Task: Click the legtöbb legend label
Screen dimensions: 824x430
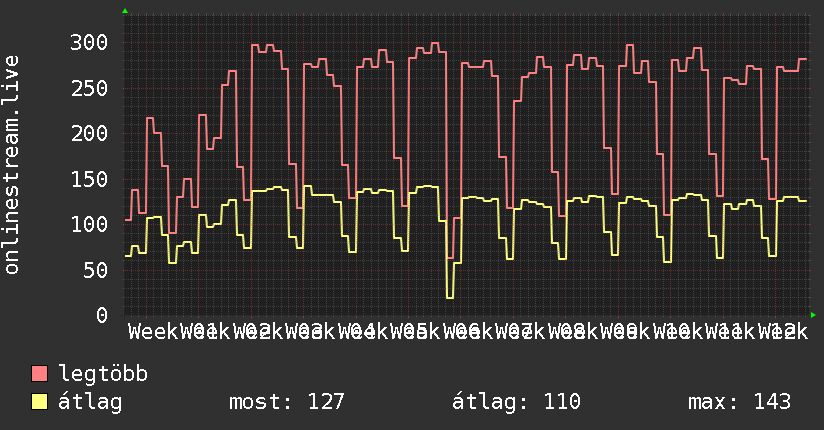Action: coord(103,373)
